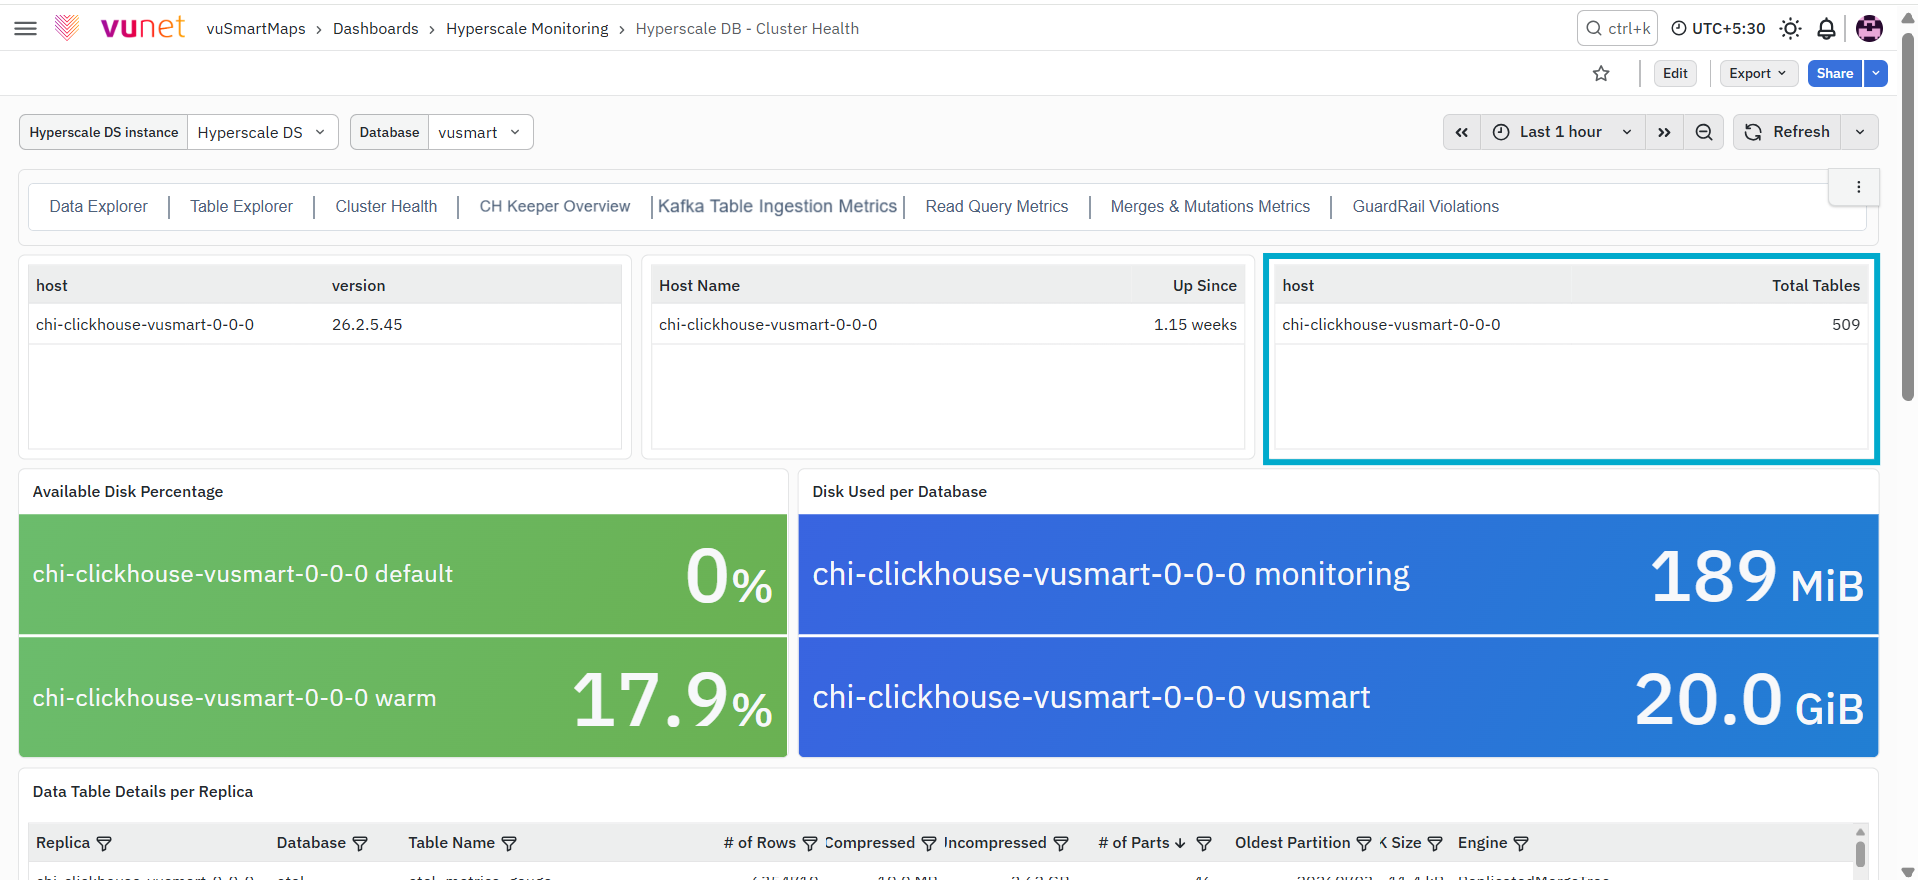
Task: Click the Refresh button
Action: tap(1787, 132)
